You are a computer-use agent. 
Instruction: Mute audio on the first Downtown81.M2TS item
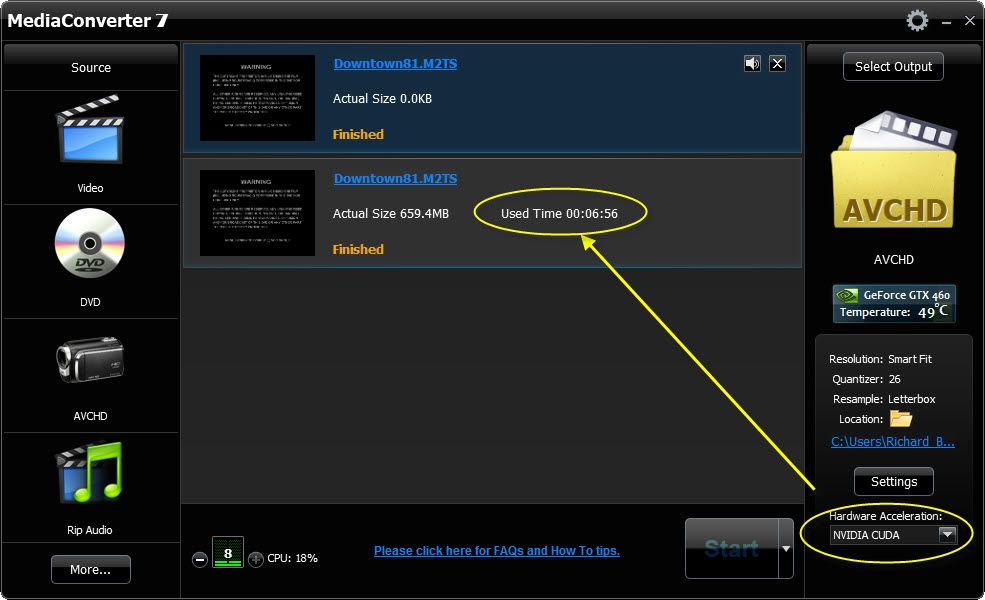point(752,63)
